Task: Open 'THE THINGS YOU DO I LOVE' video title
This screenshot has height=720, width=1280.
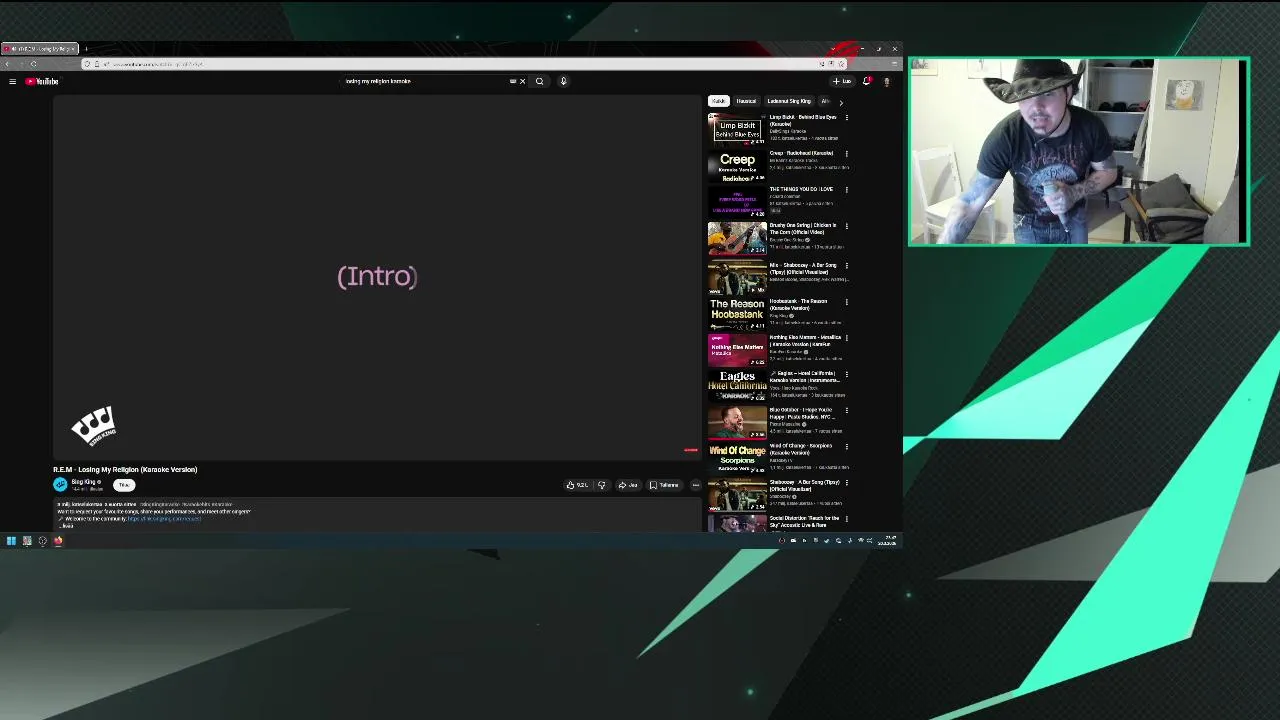Action: coord(801,189)
